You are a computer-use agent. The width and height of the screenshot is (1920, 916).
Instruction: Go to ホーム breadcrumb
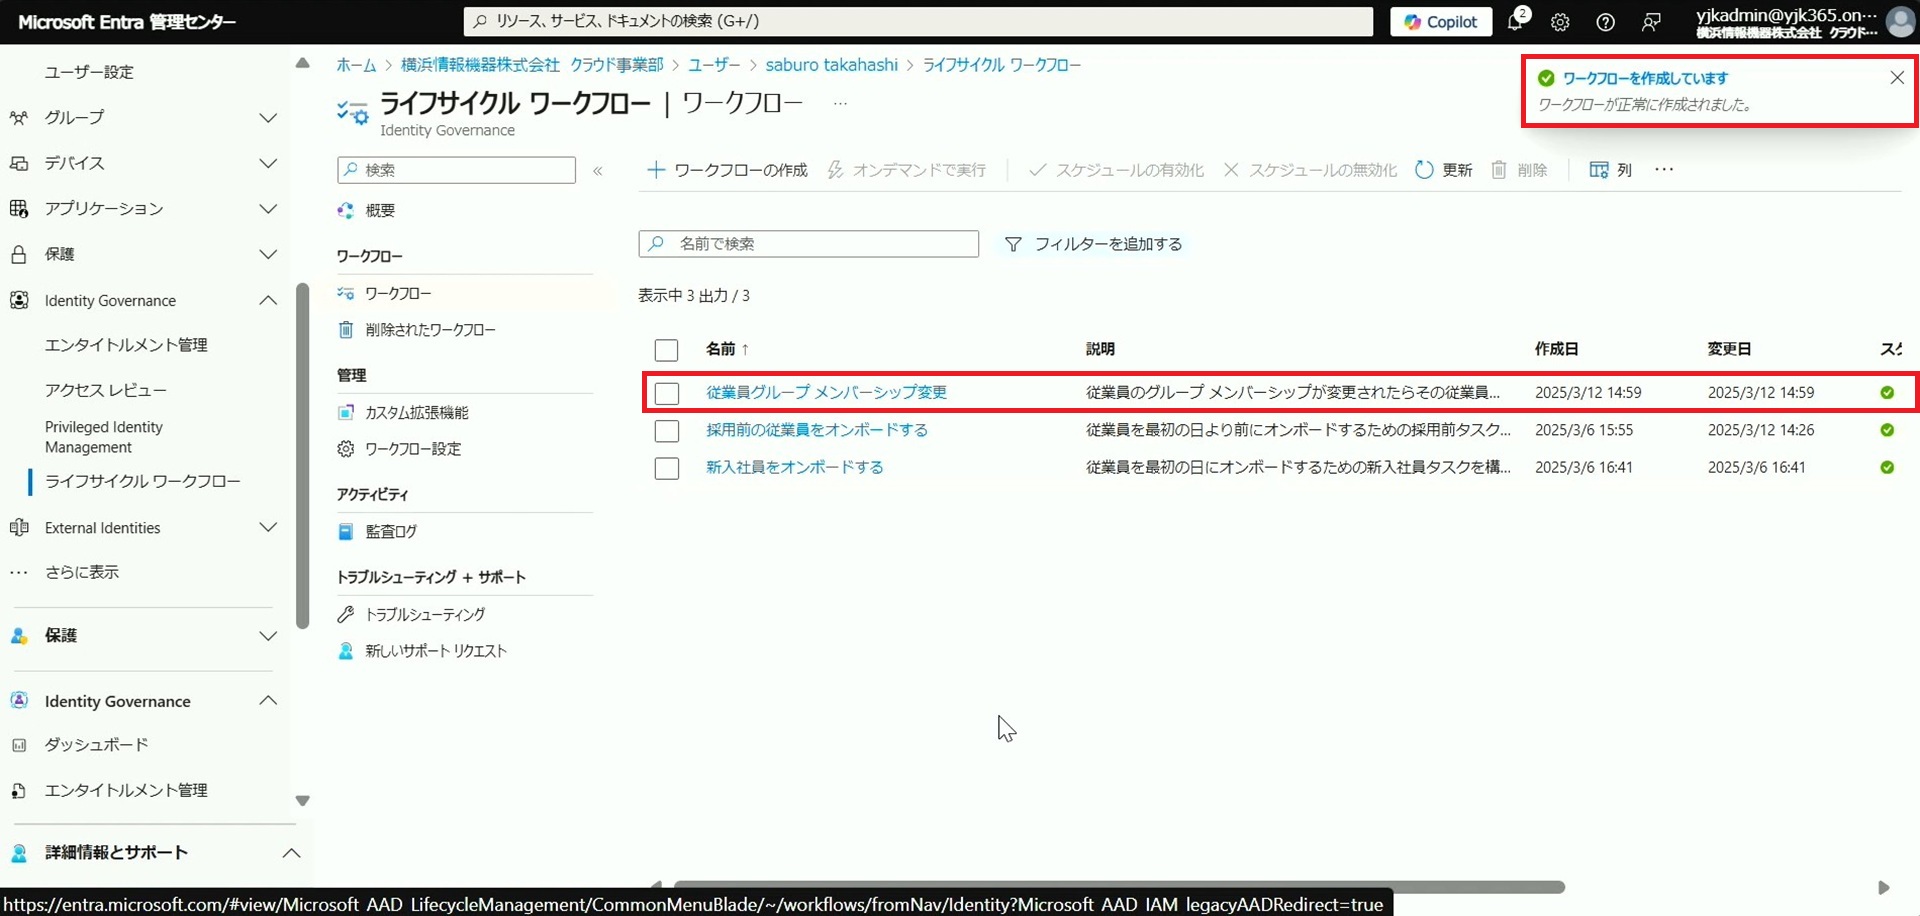(x=356, y=65)
